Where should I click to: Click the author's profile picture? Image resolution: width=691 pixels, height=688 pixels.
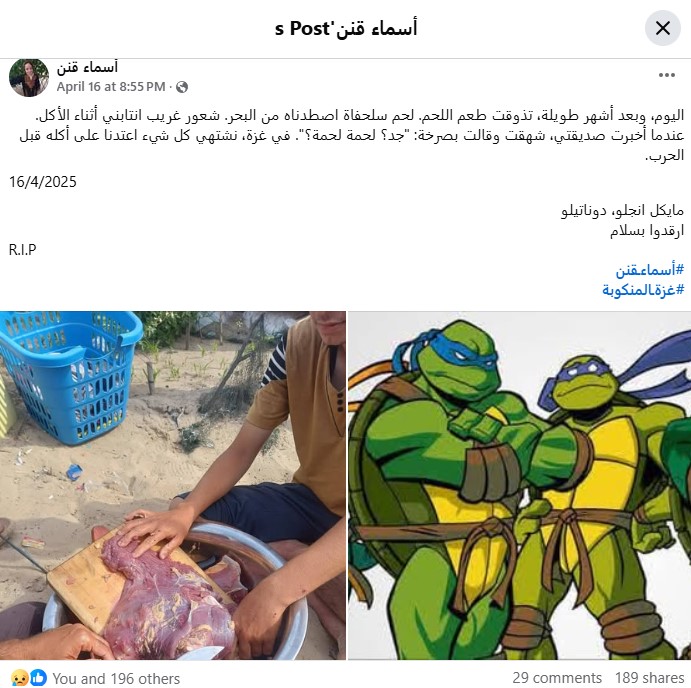(29, 77)
